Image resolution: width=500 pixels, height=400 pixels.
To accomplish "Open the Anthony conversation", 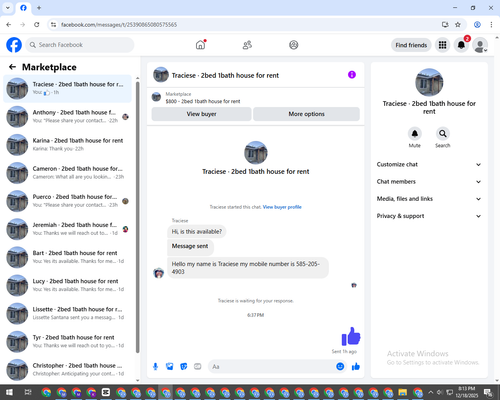I will coord(68,117).
